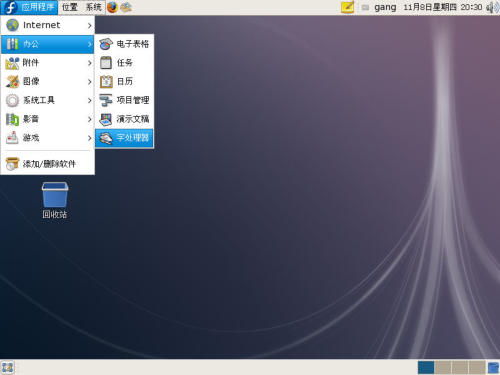Launch 项目管理 project management

pos(124,100)
